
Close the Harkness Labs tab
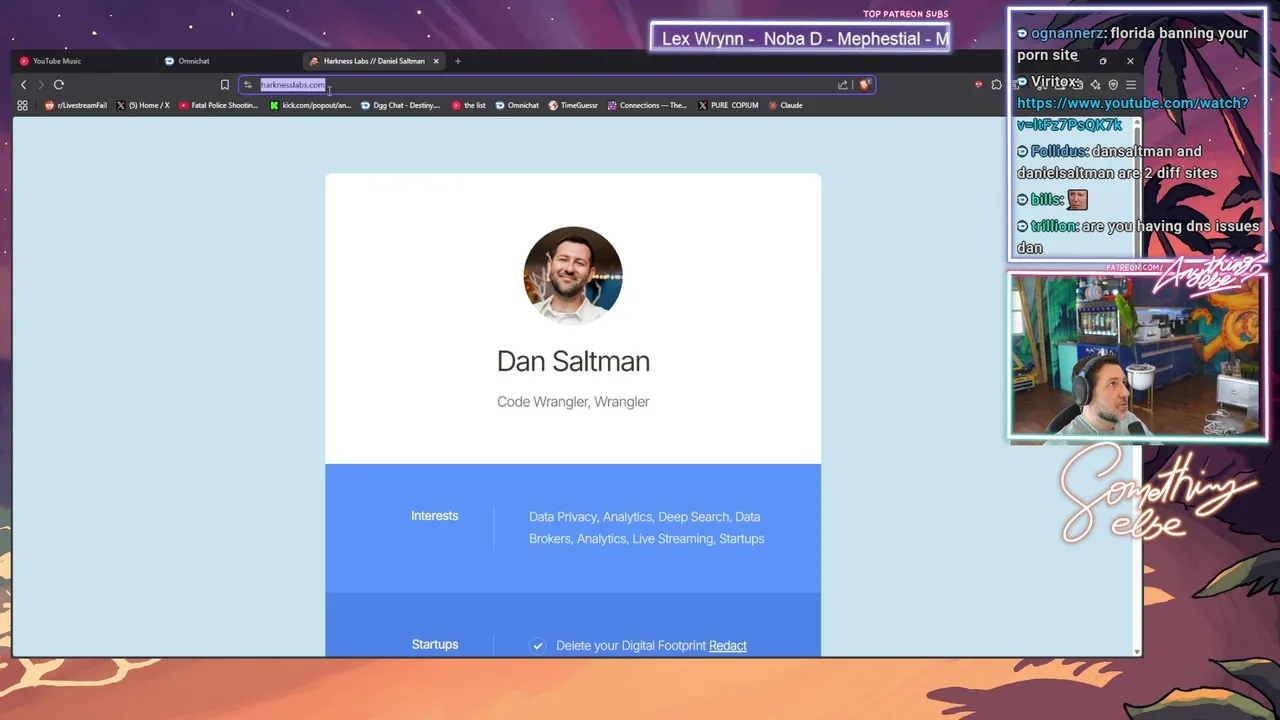point(436,61)
